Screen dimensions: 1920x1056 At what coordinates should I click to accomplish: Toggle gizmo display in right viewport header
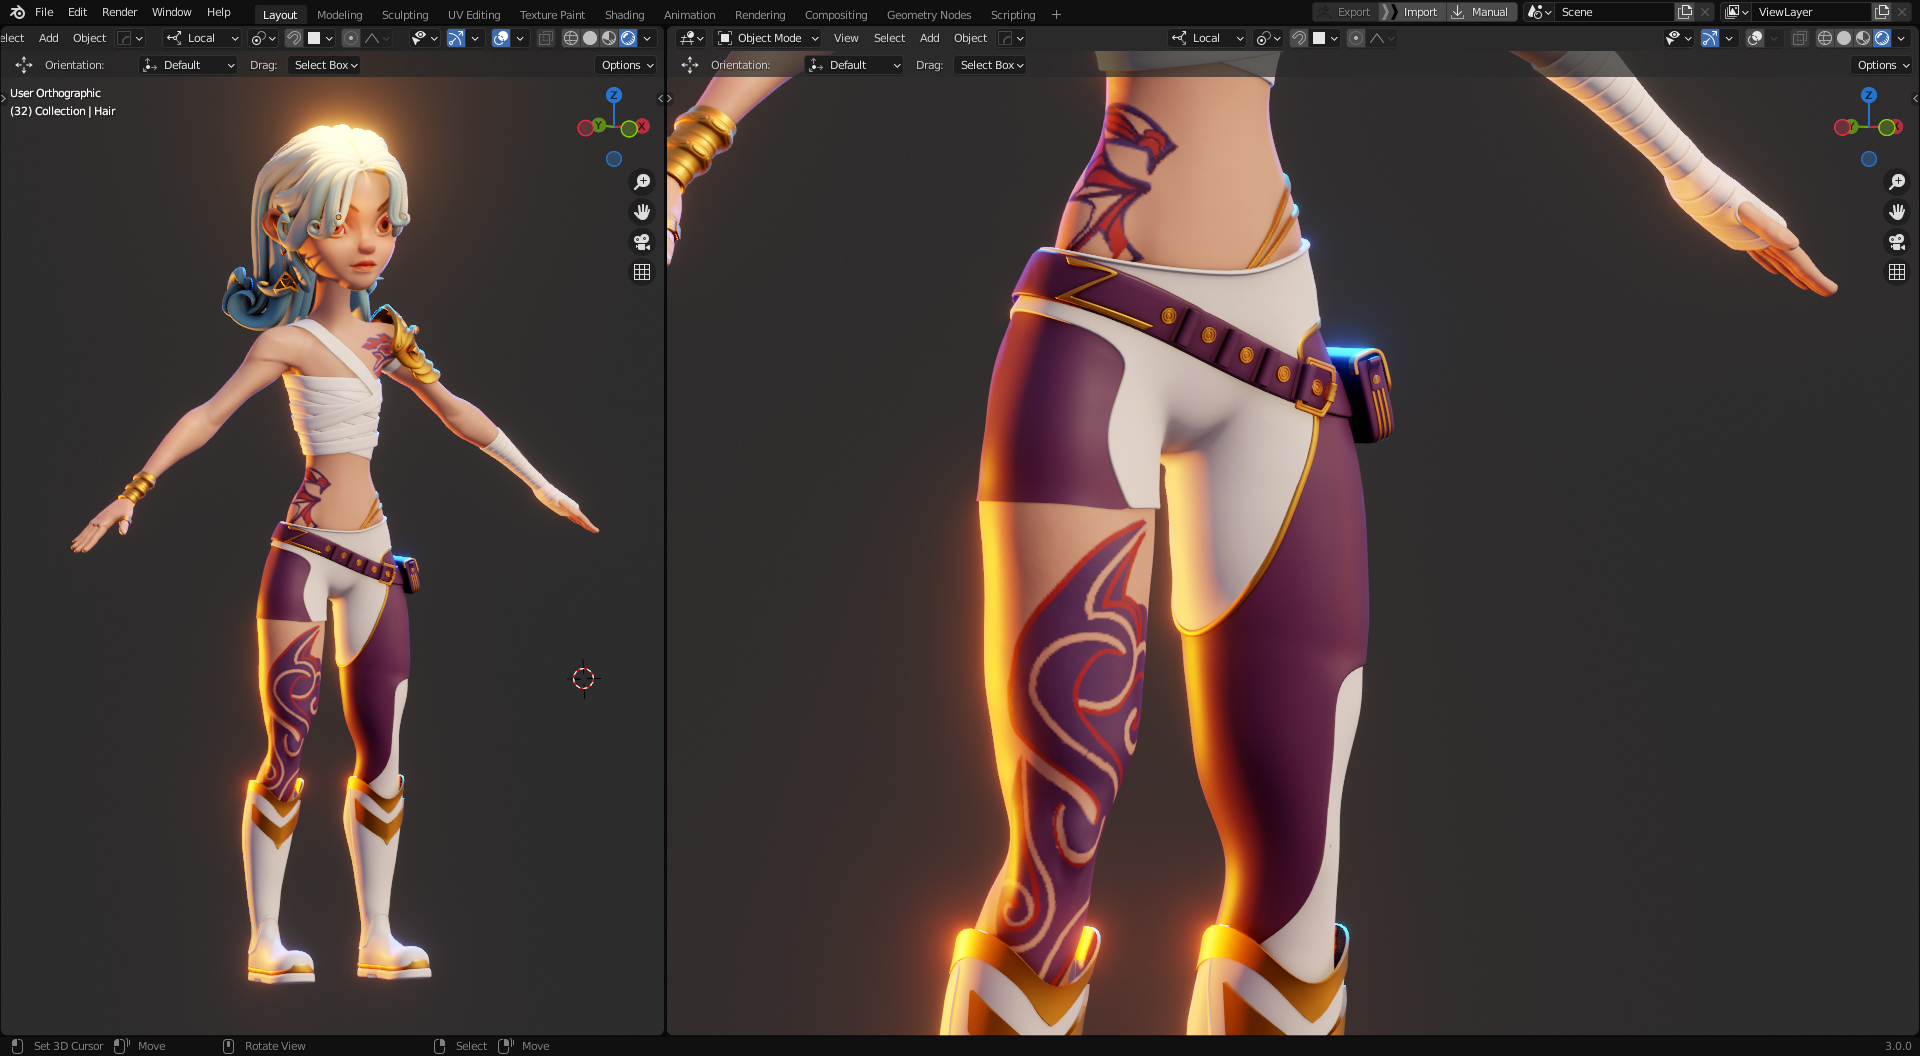pyautogui.click(x=1710, y=38)
